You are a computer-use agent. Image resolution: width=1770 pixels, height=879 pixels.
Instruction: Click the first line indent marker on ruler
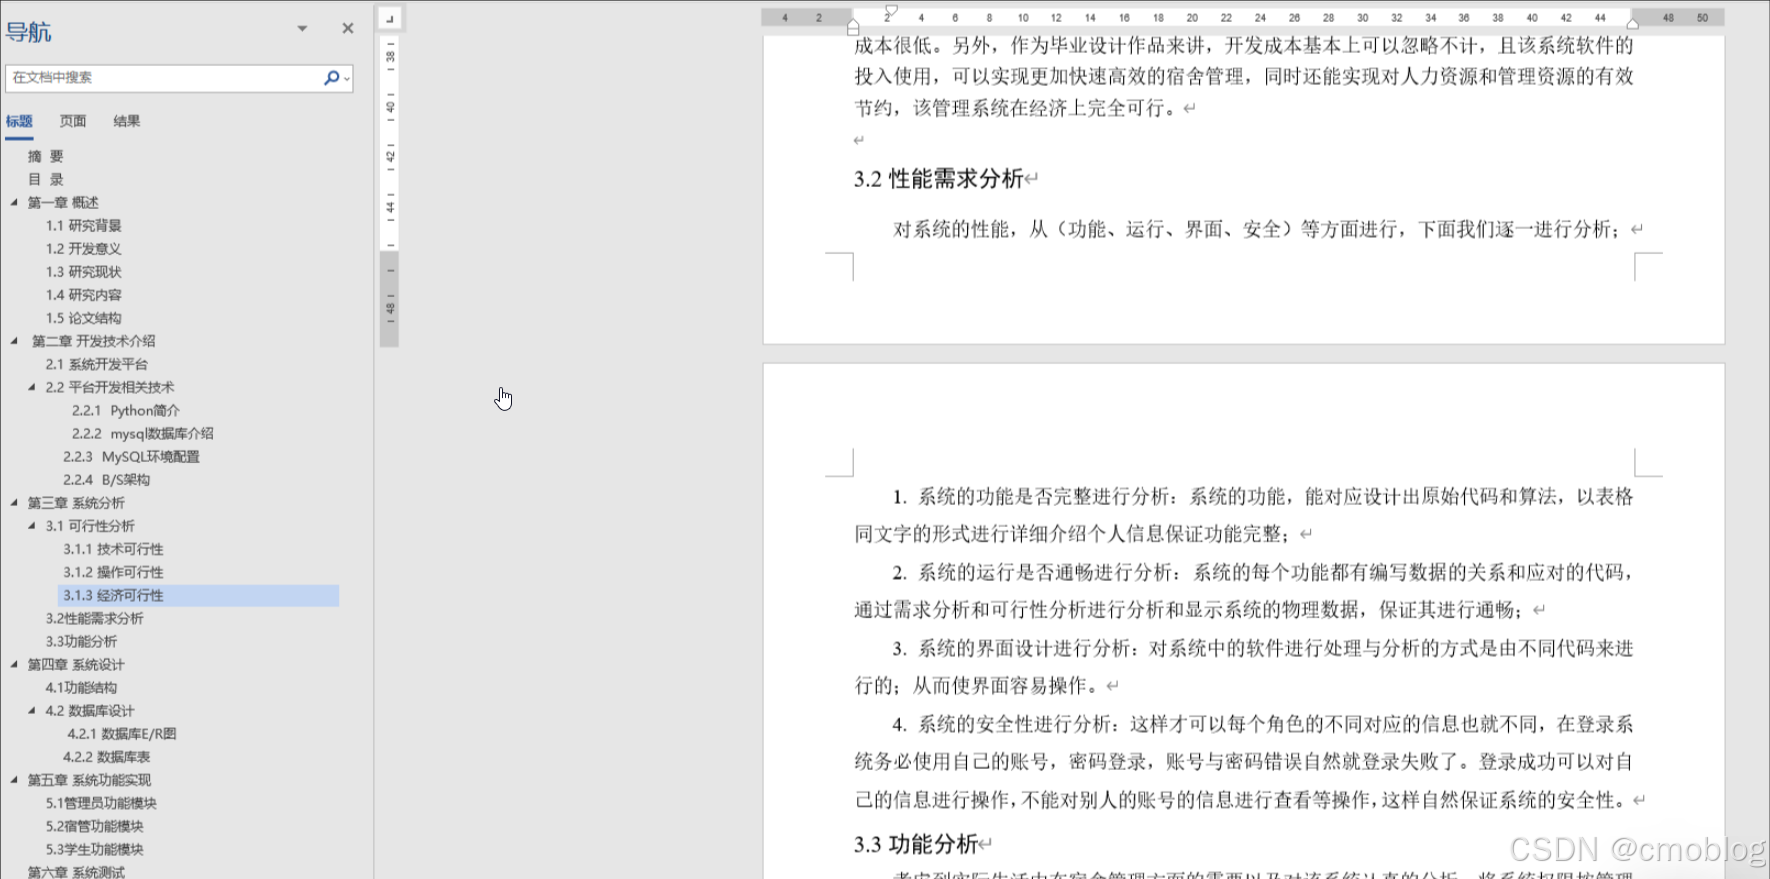890,11
